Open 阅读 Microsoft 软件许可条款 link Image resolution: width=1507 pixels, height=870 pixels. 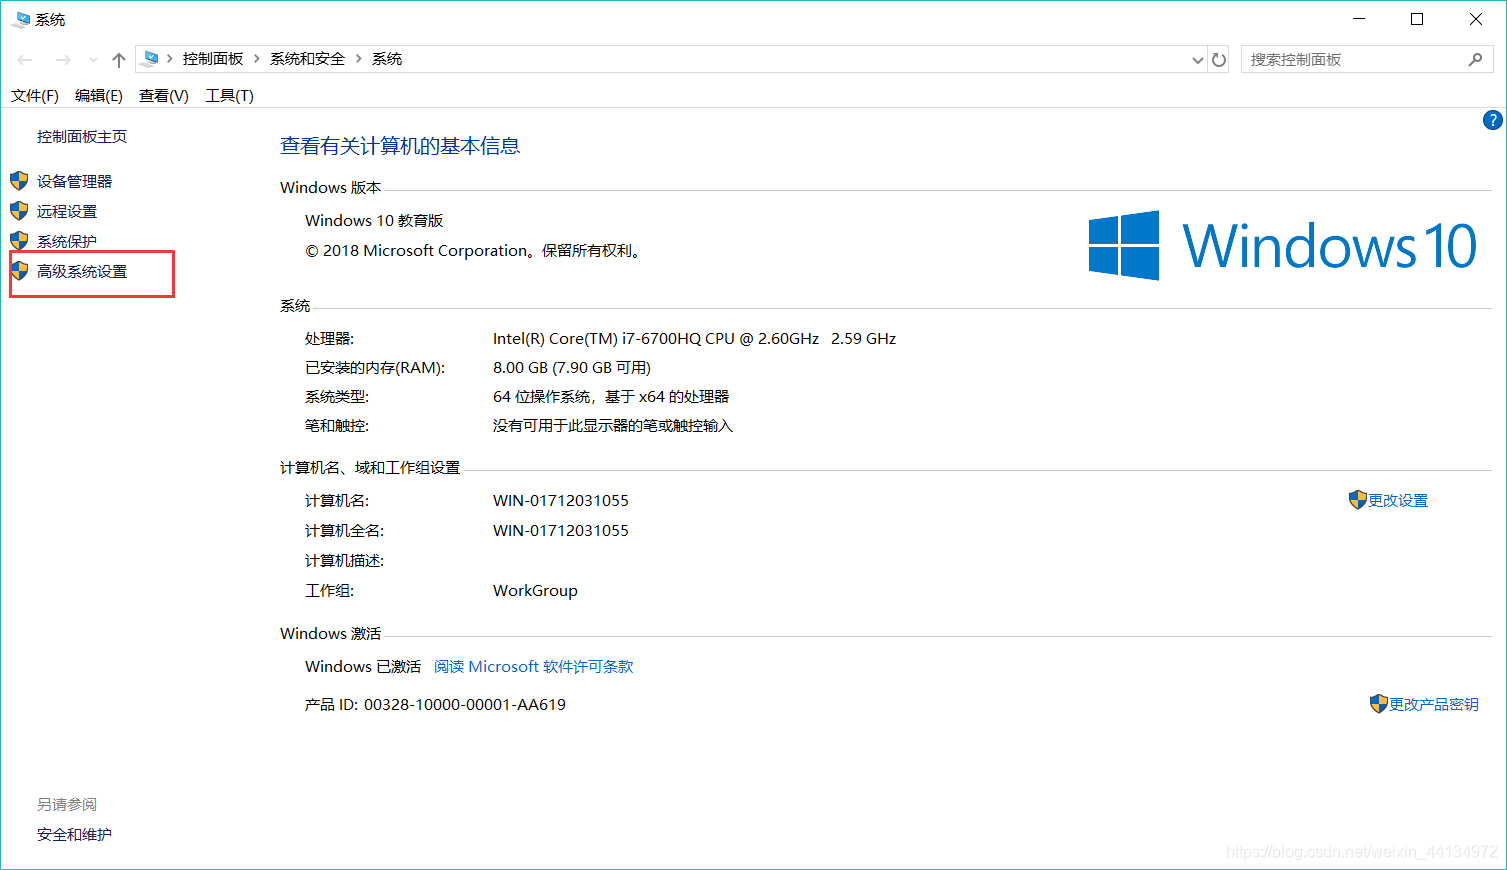point(534,667)
